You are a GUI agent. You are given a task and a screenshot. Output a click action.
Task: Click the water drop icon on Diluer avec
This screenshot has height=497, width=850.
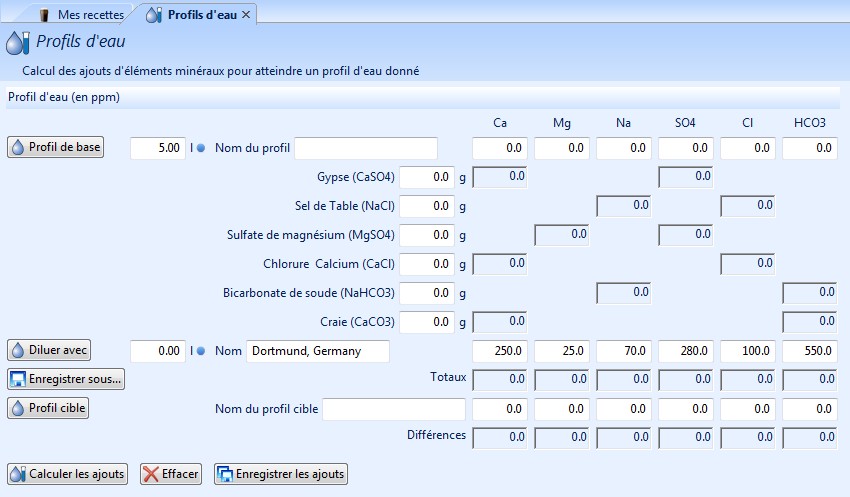(18, 351)
